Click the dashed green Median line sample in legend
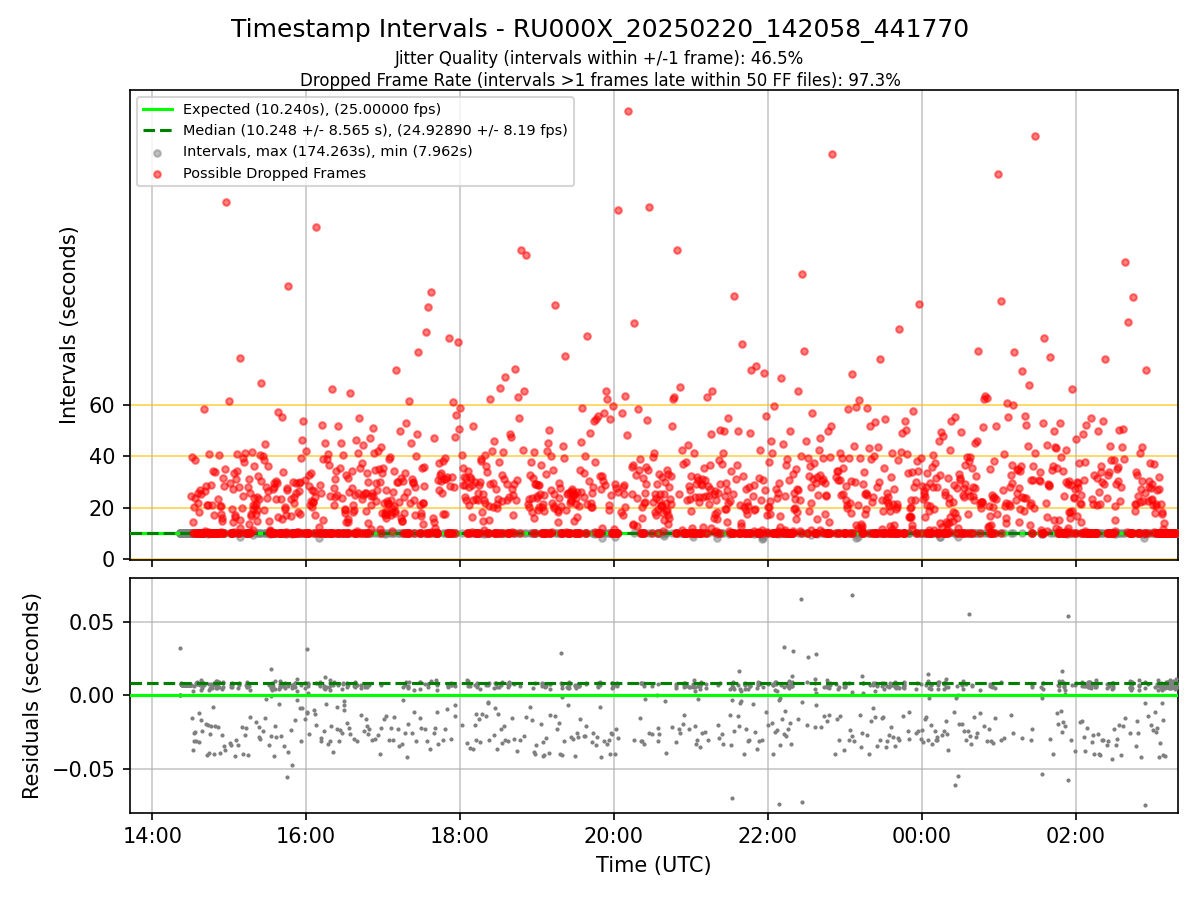This screenshot has height=900, width=1200. point(158,130)
